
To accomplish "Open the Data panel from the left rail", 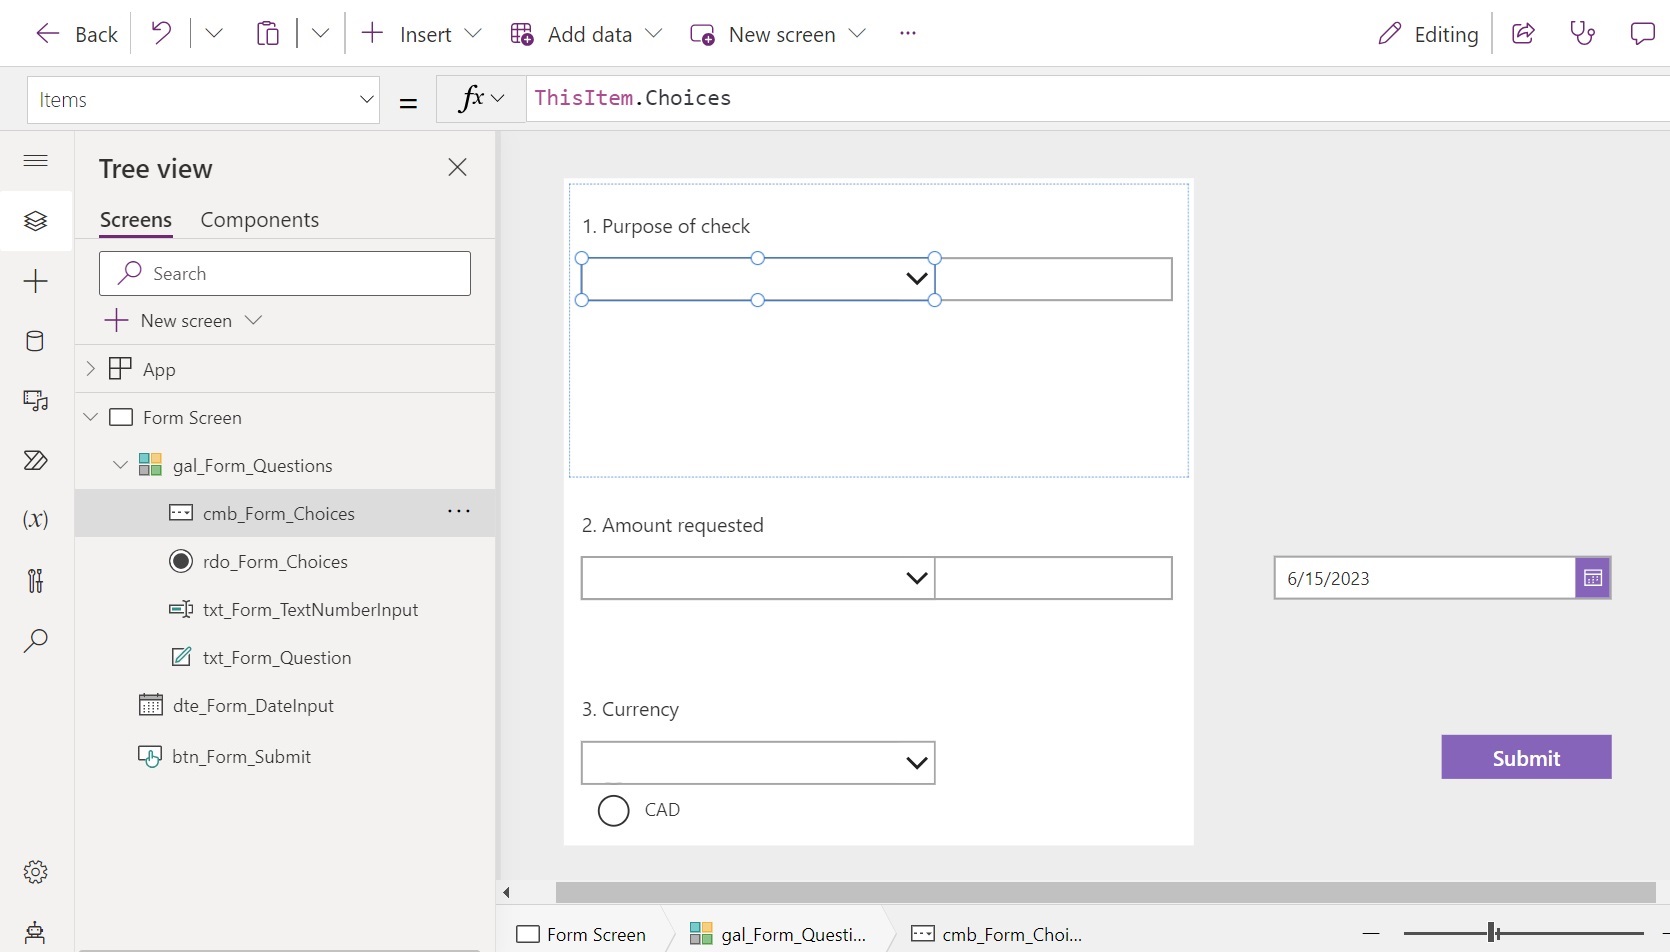I will [36, 340].
